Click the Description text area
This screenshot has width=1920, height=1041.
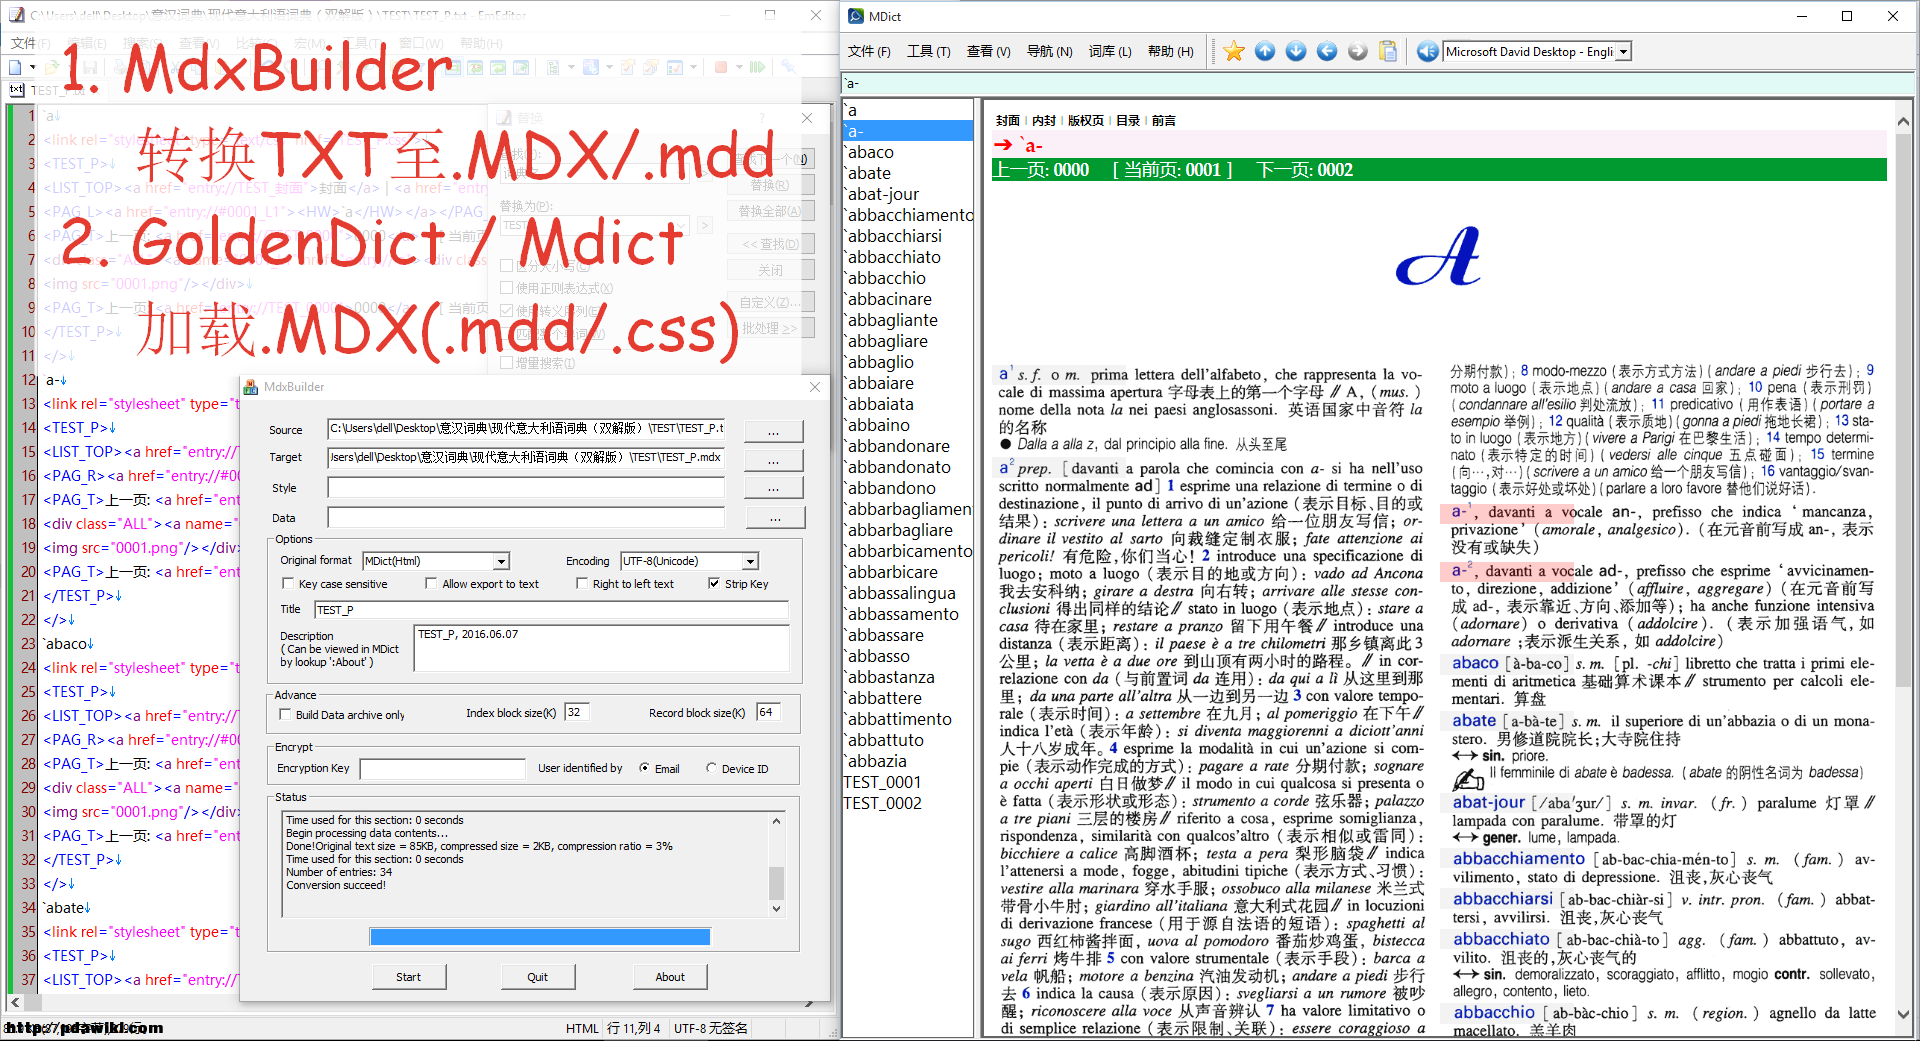tap(602, 648)
